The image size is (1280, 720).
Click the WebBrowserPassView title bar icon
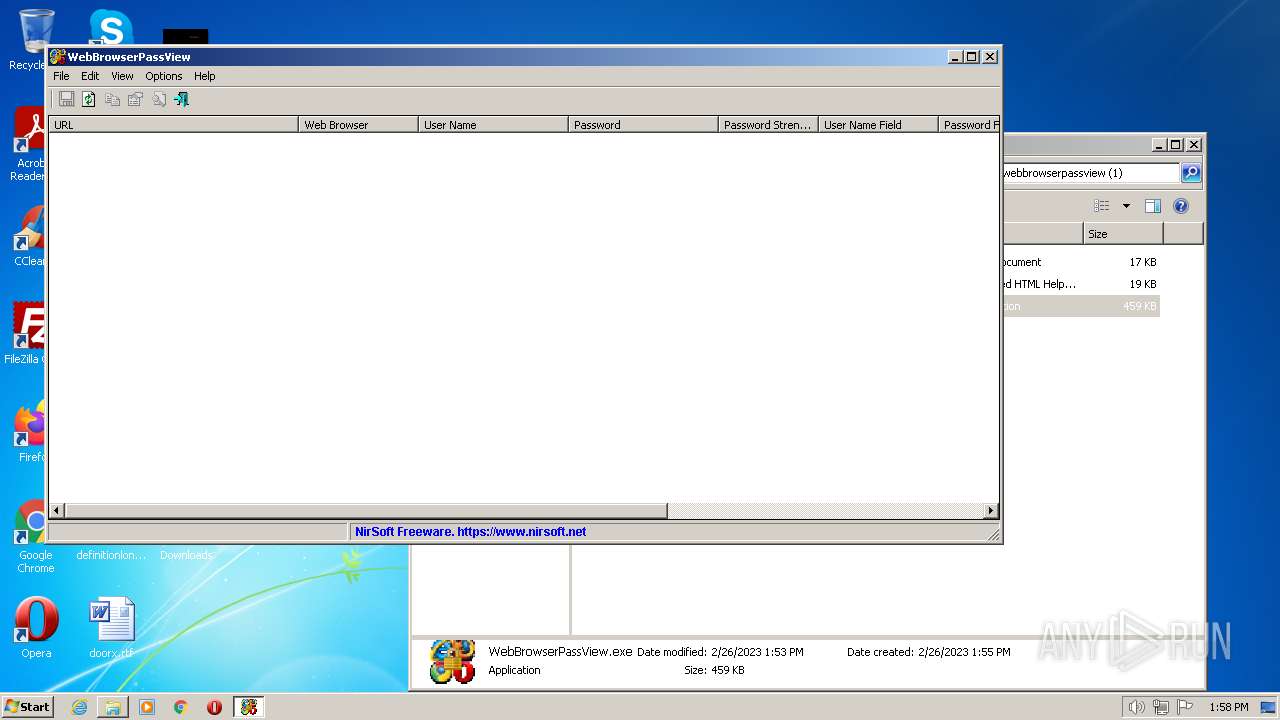[x=58, y=57]
